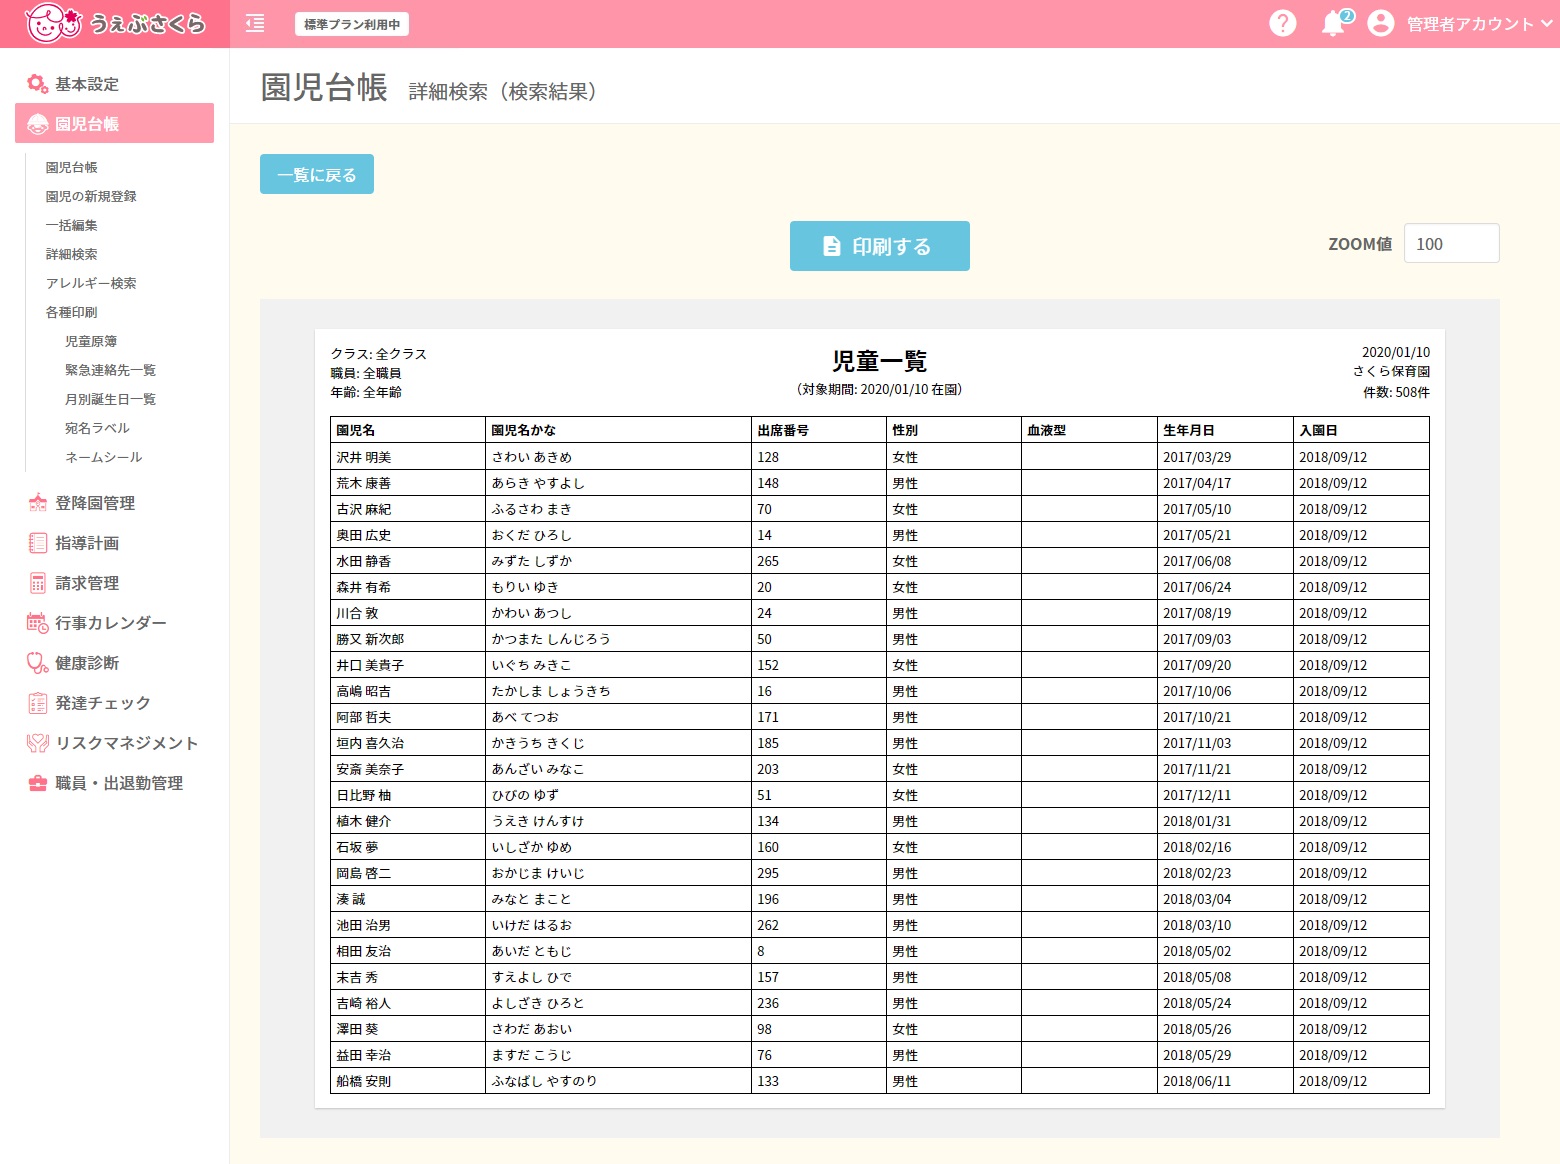This screenshot has width=1560, height=1164.
Task: Select 一括編集 submenu item
Action: click(72, 225)
